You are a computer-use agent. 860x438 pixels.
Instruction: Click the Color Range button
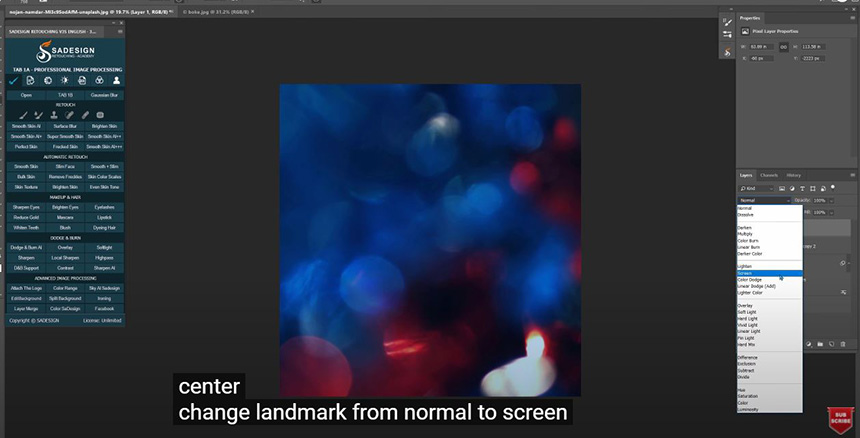coord(65,288)
